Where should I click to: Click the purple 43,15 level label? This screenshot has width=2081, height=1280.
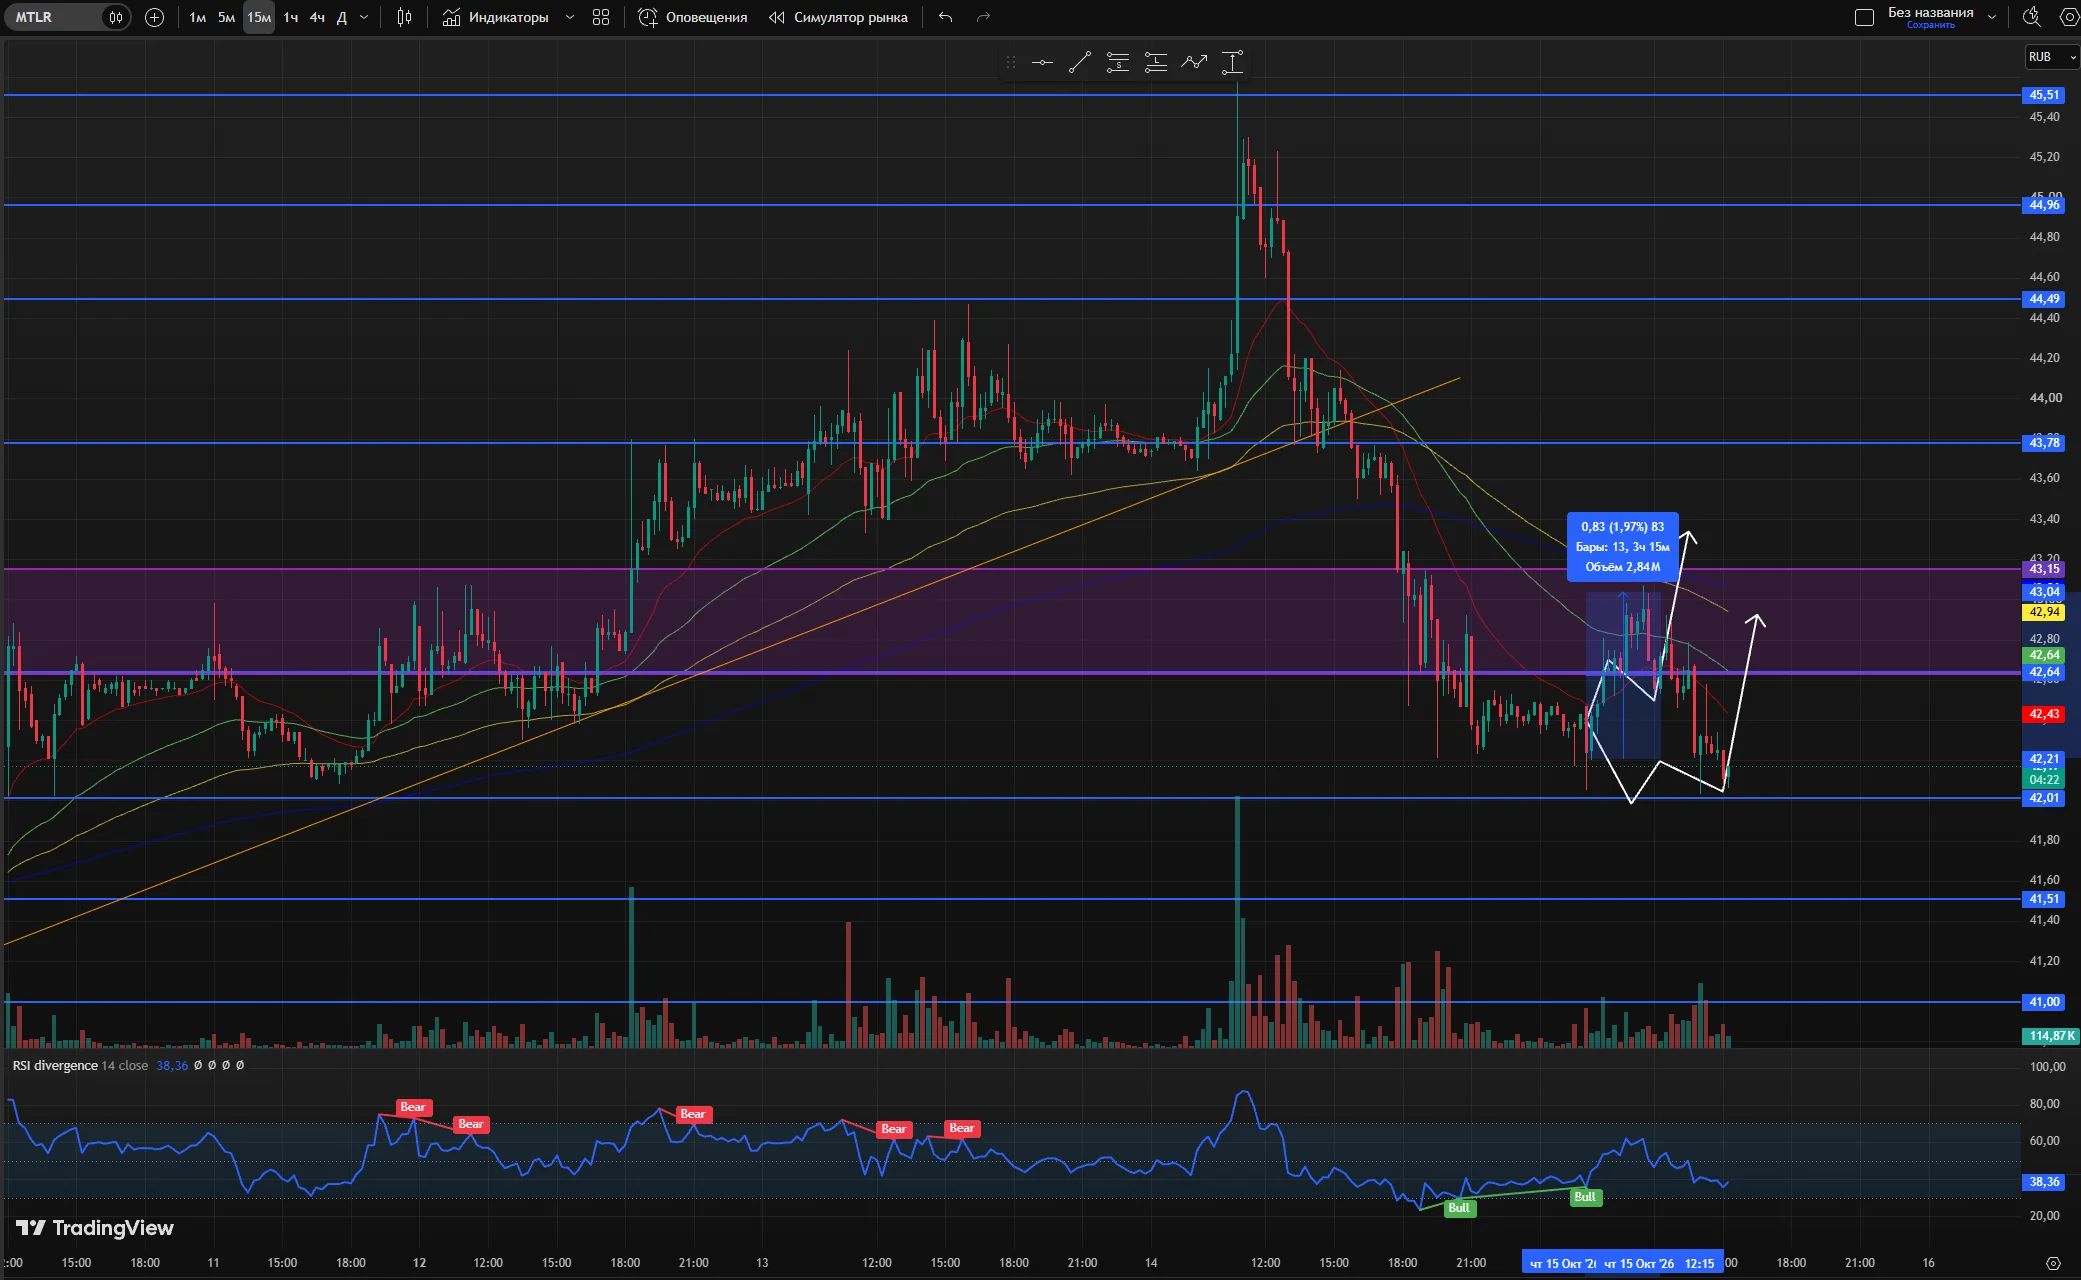point(2044,569)
